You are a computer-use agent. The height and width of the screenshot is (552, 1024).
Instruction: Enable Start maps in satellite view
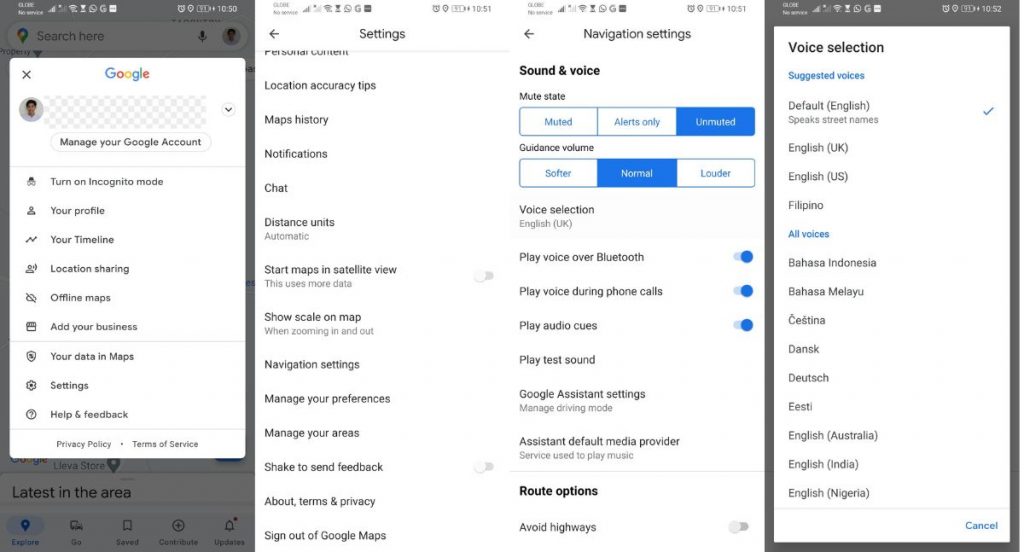(484, 276)
